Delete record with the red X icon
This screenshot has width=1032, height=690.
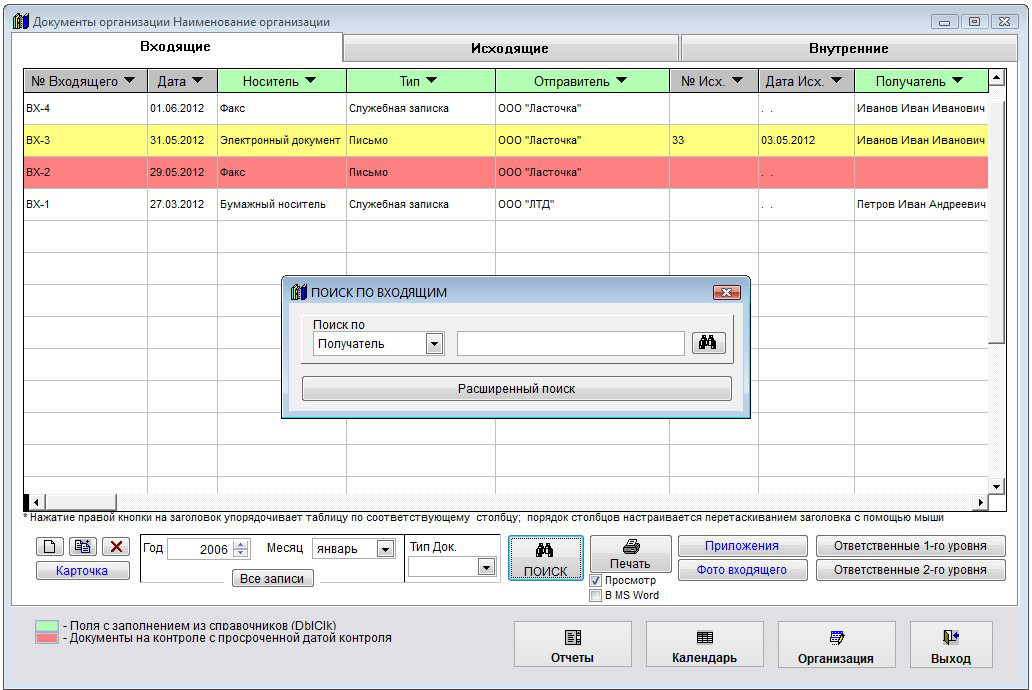(x=116, y=546)
